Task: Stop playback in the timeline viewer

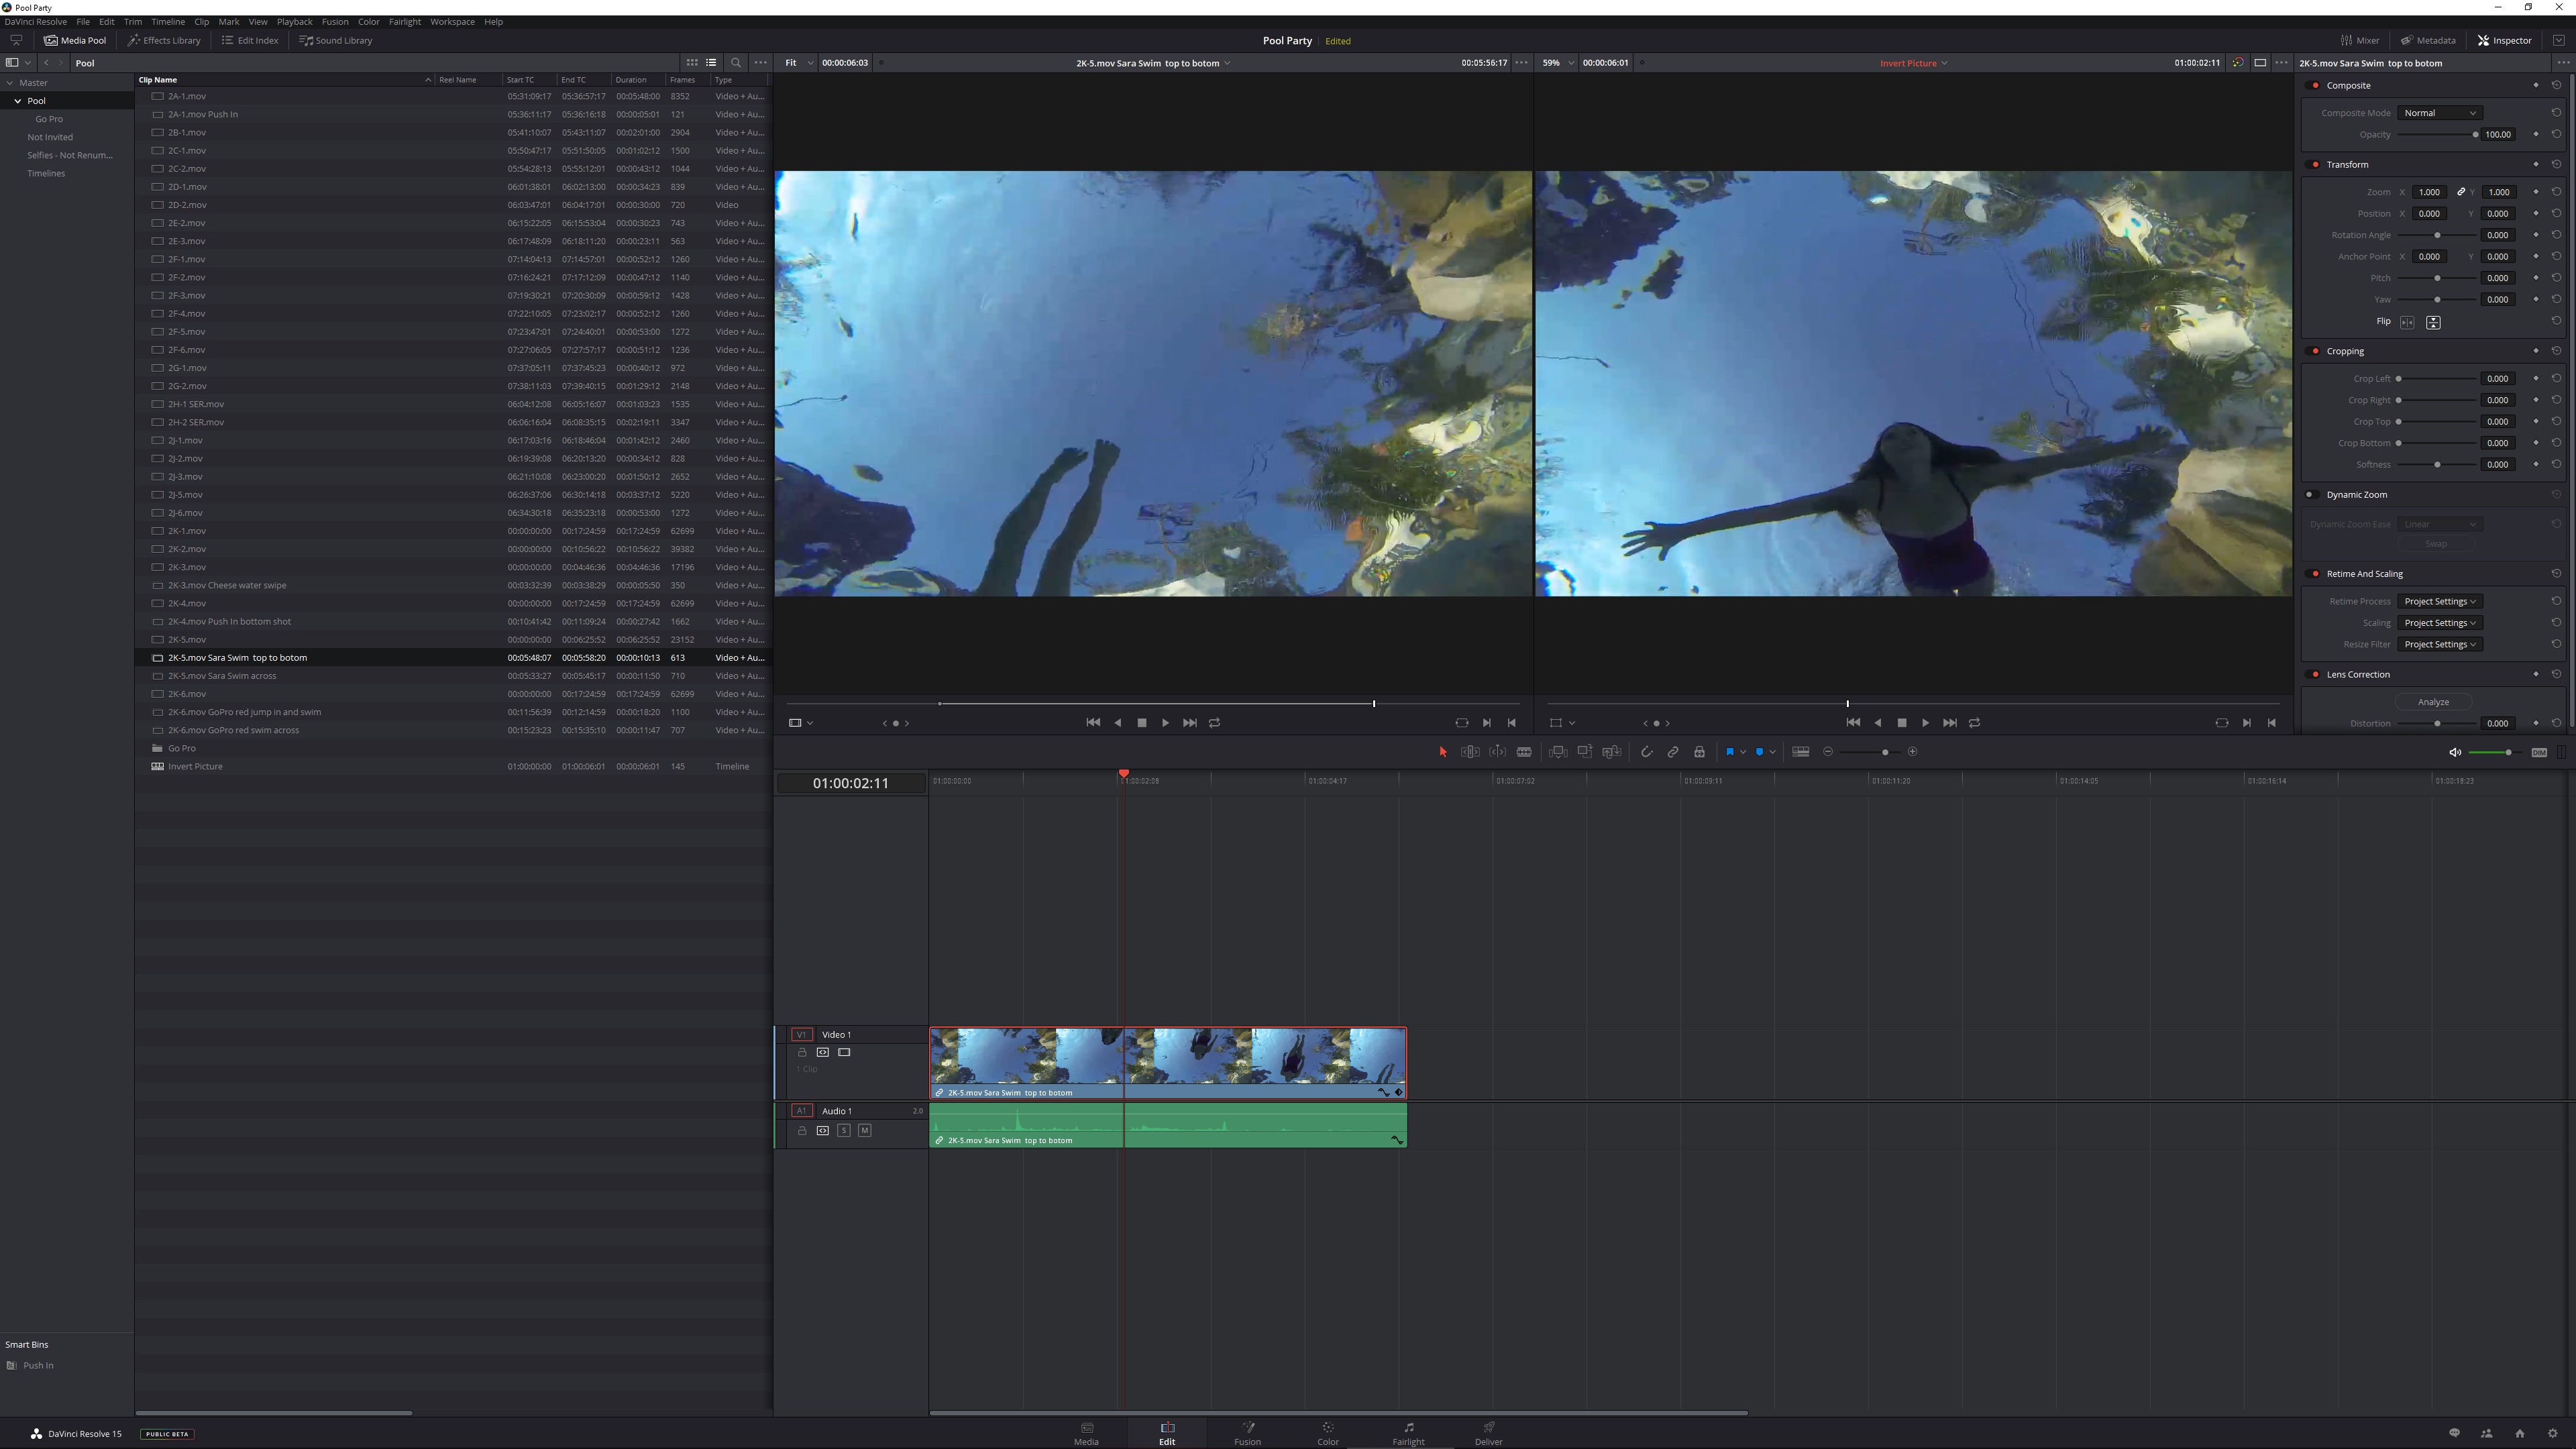Action: pos(1901,723)
